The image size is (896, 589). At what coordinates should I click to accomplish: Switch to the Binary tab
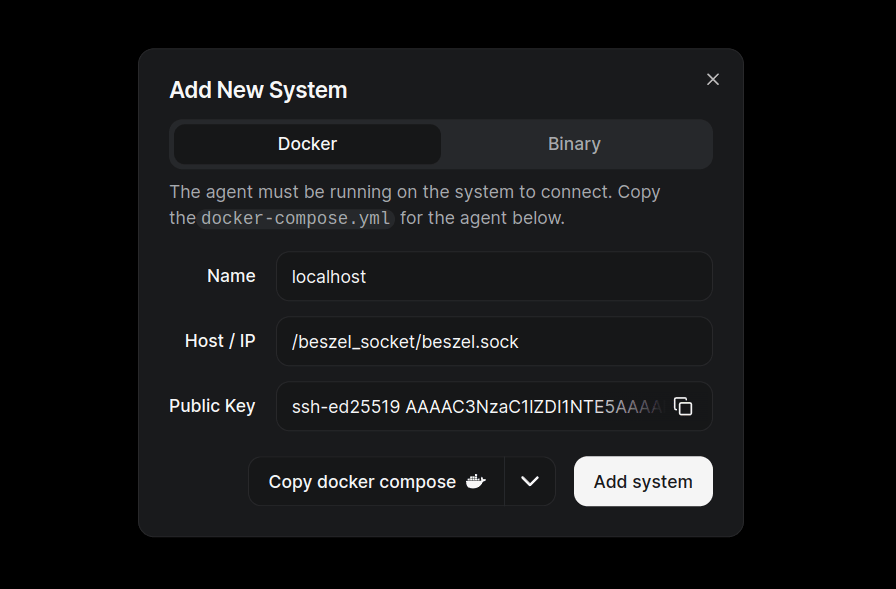(574, 144)
